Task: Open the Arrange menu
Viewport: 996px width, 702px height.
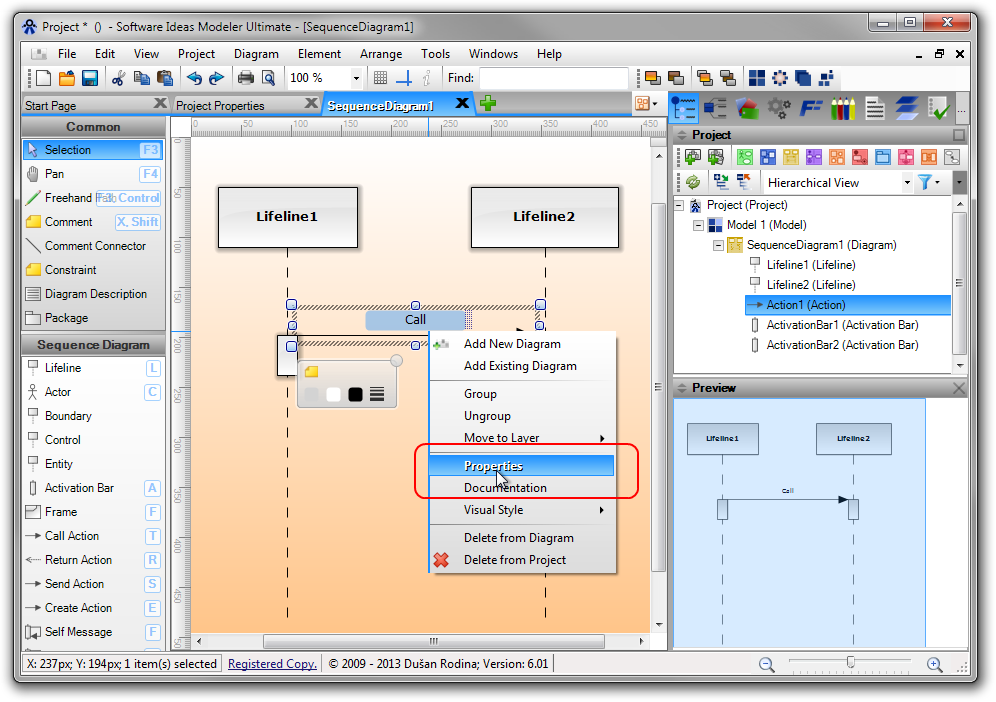Action: (380, 54)
